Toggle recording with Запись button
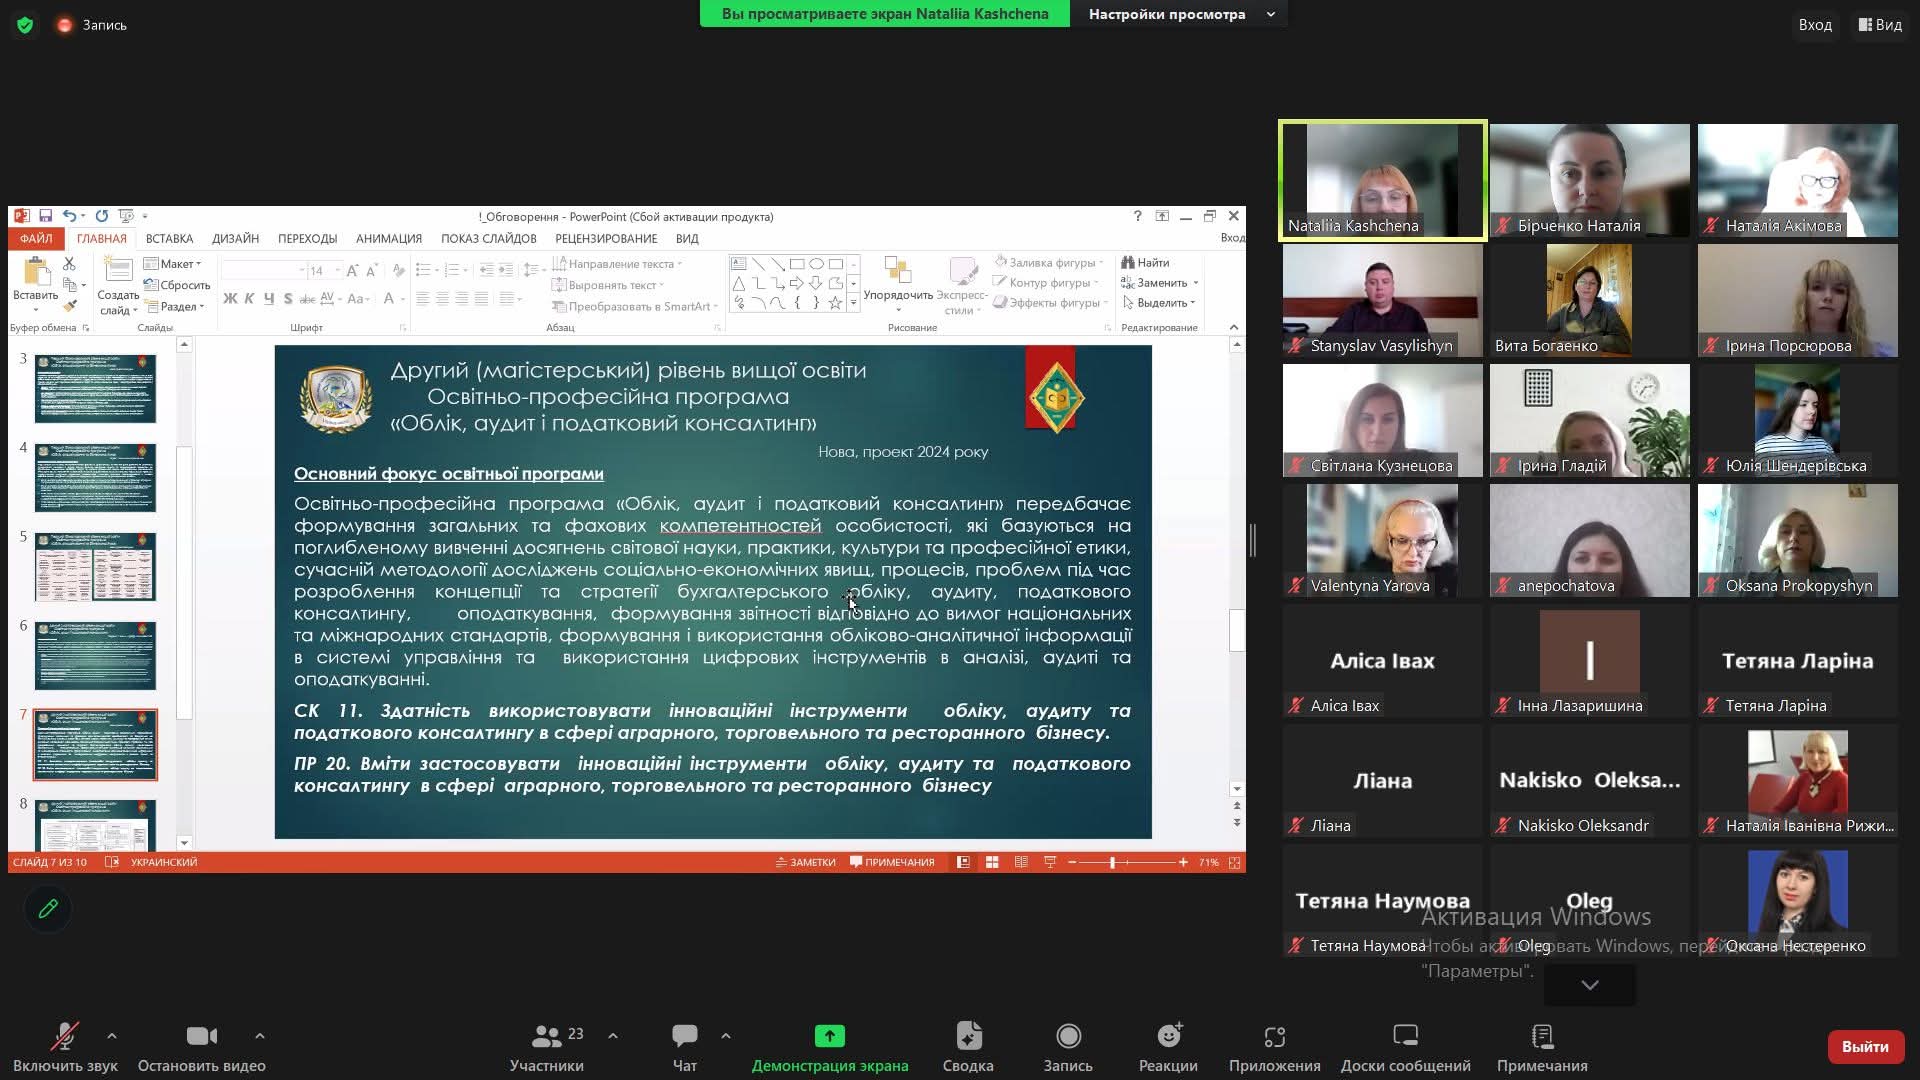 pyautogui.click(x=1068, y=1036)
